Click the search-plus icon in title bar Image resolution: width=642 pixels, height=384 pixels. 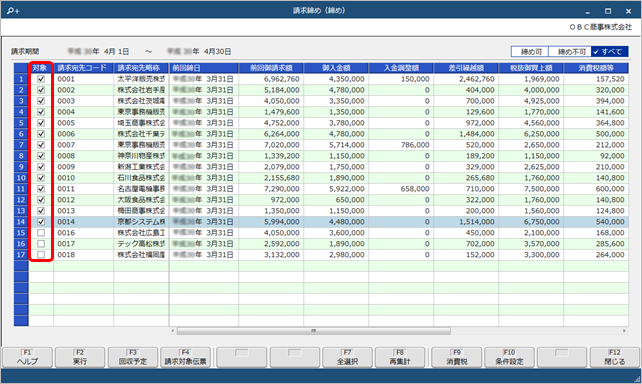pyautogui.click(x=13, y=11)
